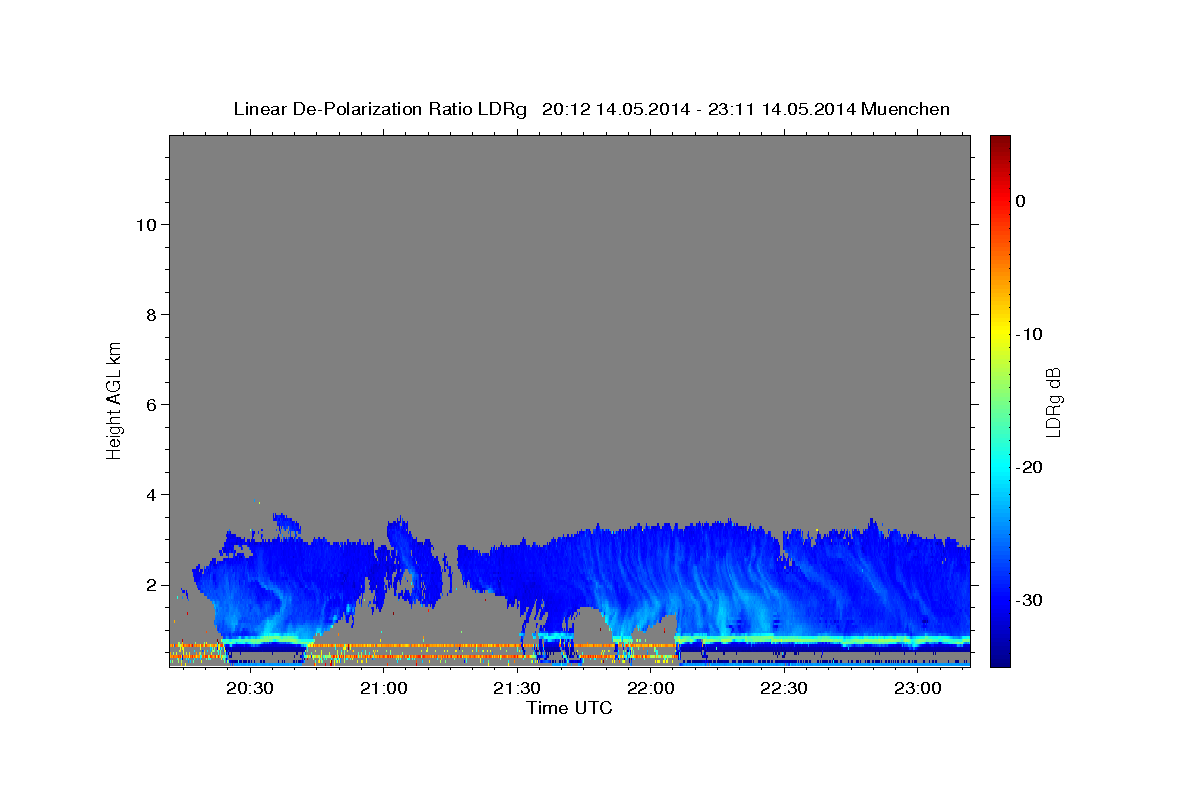This screenshot has width=1200, height=800.
Task: Click the colorbar value label -10
Action: (x=1029, y=334)
